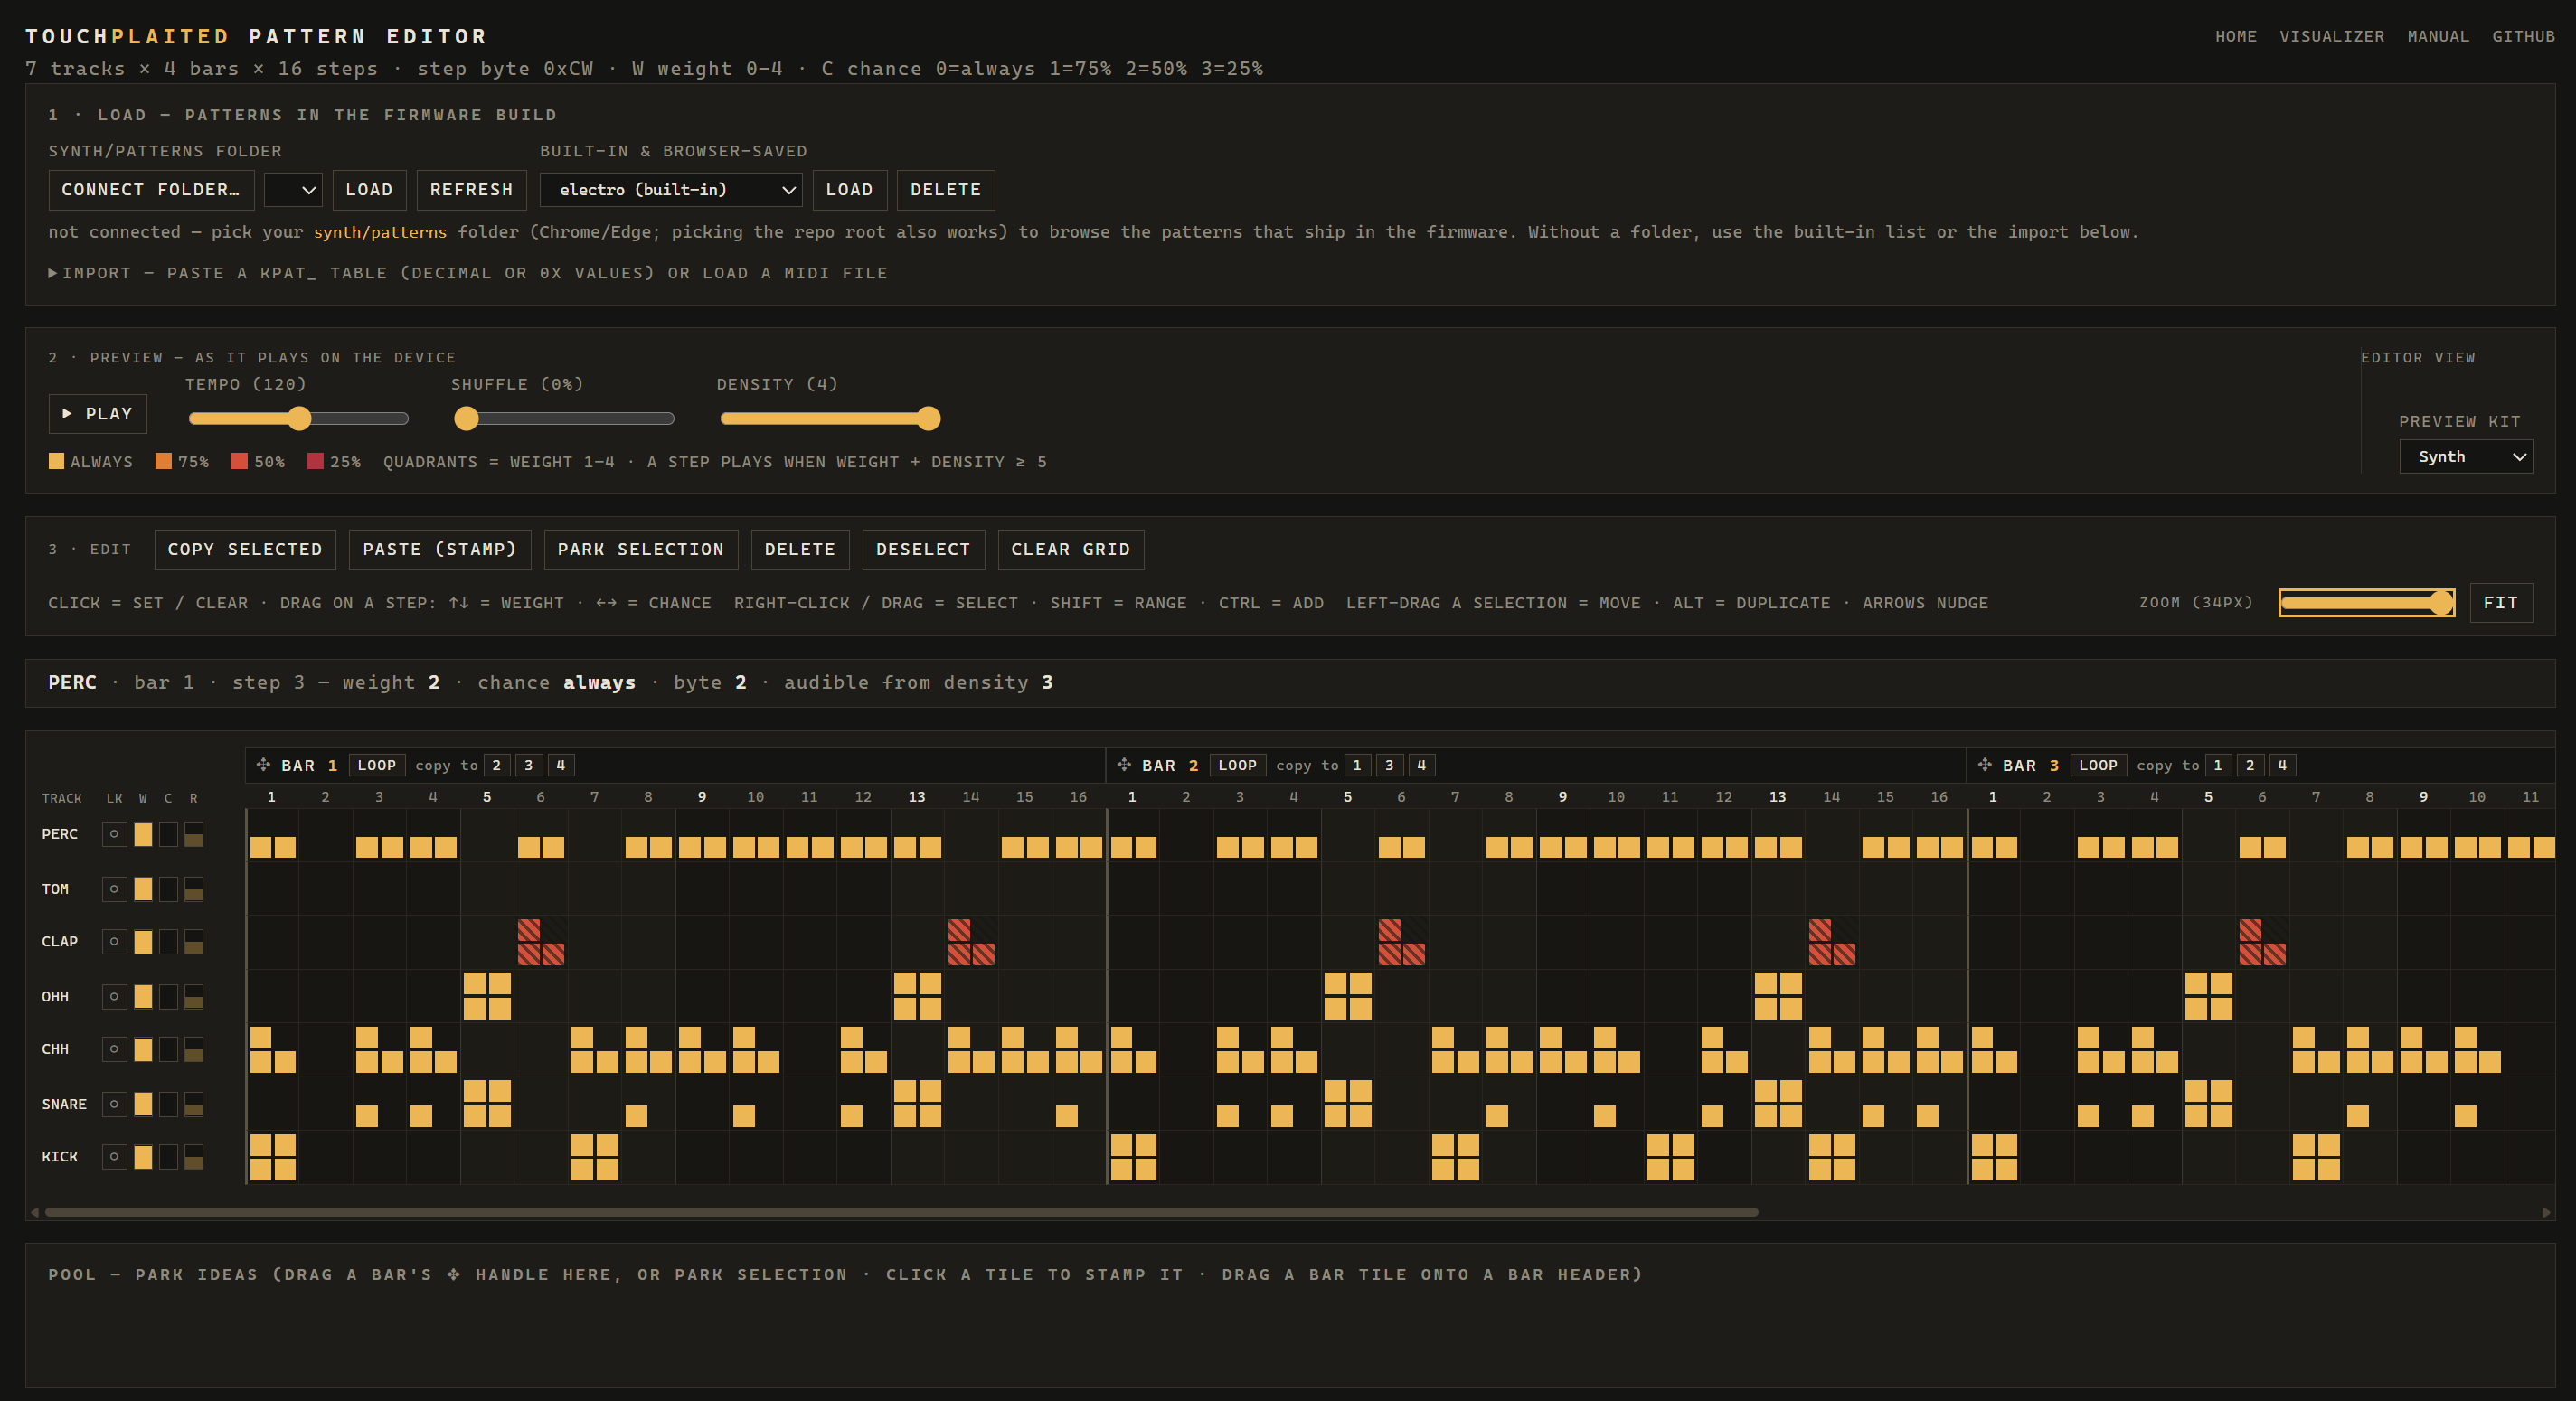Toggle the KICK track lock (LK)

click(x=114, y=1157)
